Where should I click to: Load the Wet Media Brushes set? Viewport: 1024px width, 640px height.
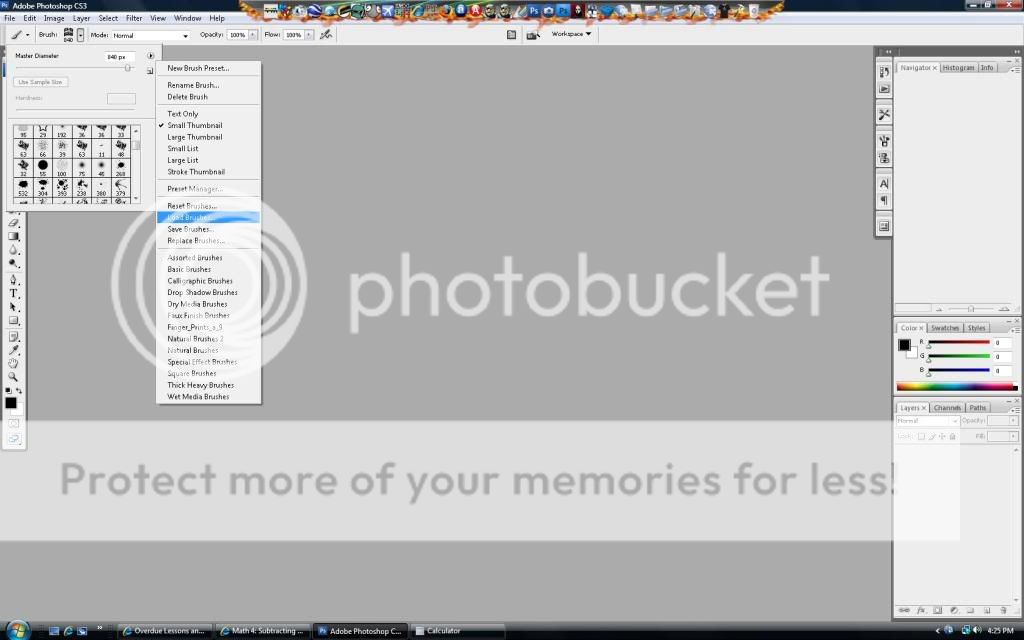(208, 396)
